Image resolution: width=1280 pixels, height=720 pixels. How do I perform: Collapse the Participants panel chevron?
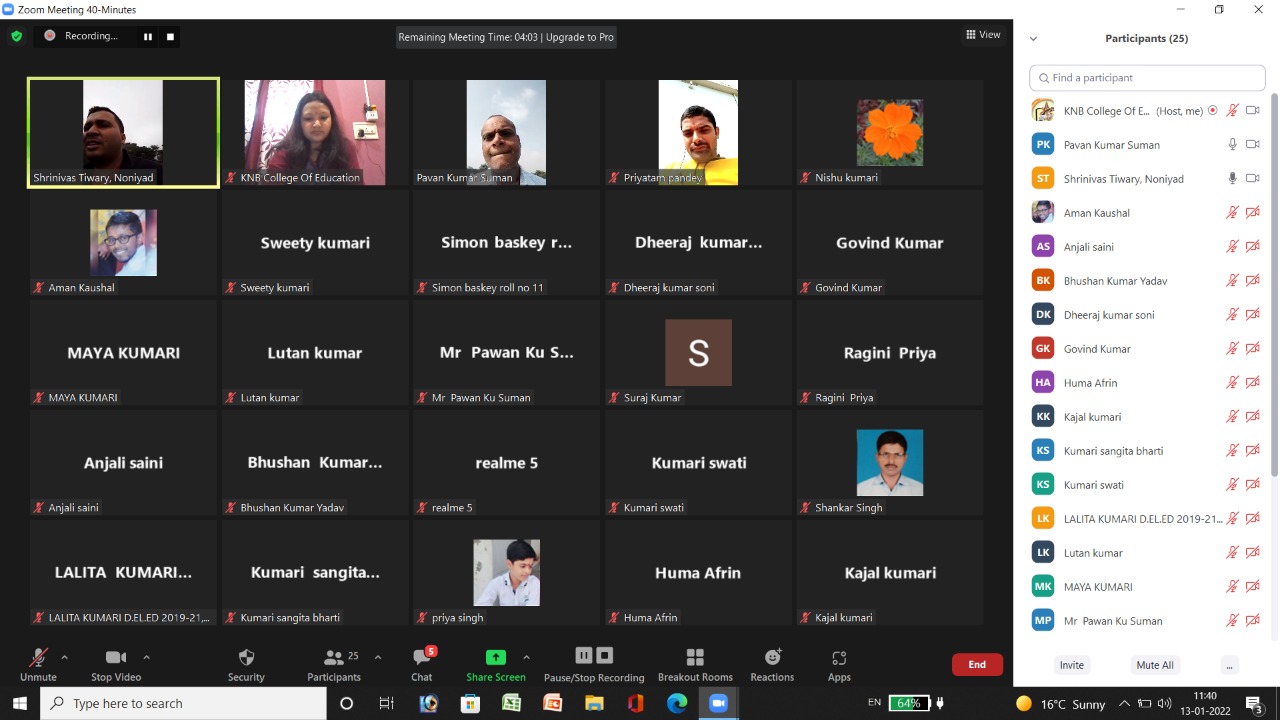[x=1033, y=39]
